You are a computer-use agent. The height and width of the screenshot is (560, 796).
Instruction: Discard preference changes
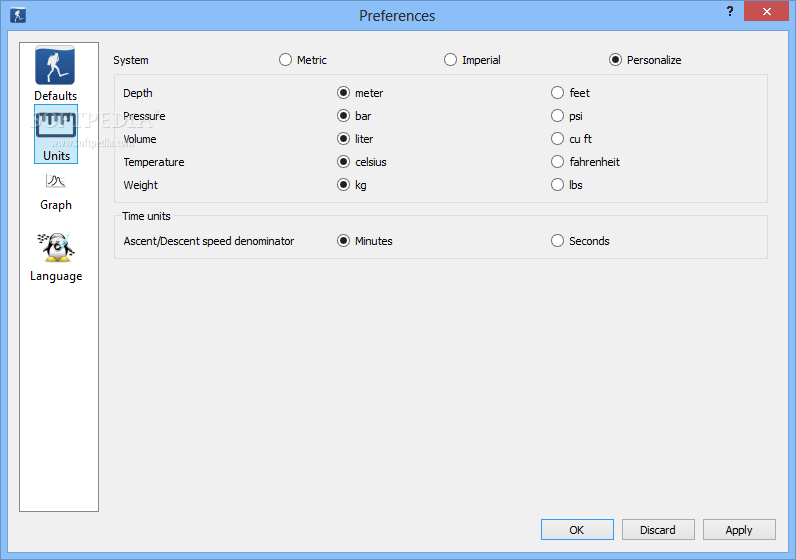pos(658,530)
